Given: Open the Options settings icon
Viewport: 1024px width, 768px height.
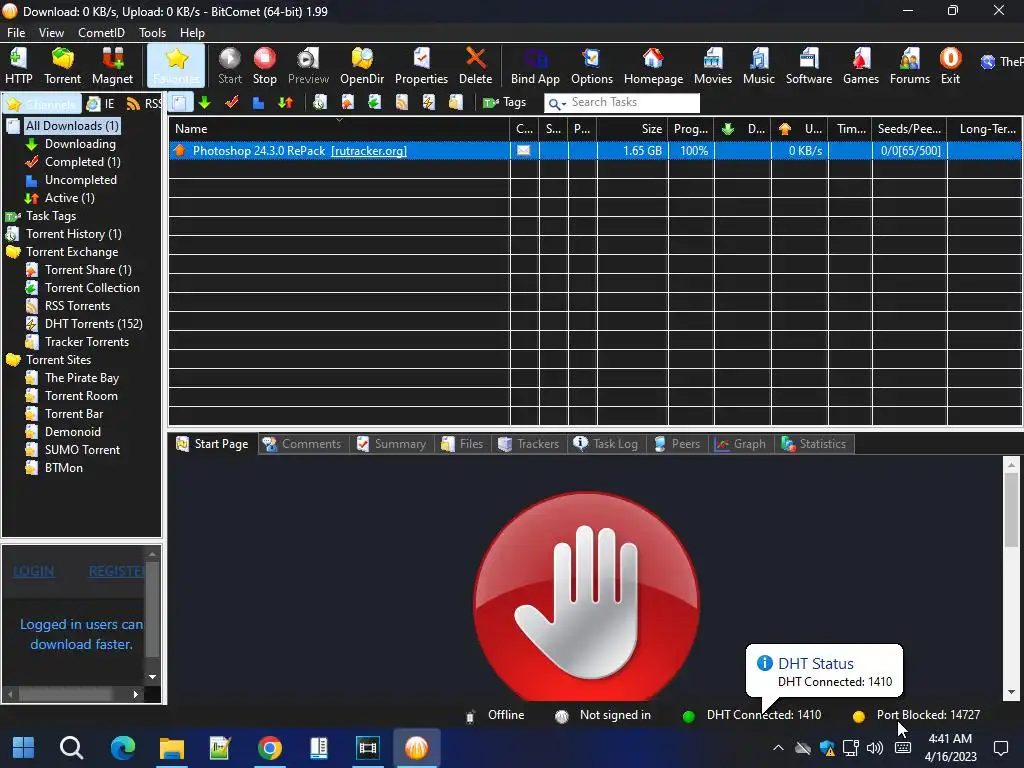Looking at the screenshot, I should 592,65.
